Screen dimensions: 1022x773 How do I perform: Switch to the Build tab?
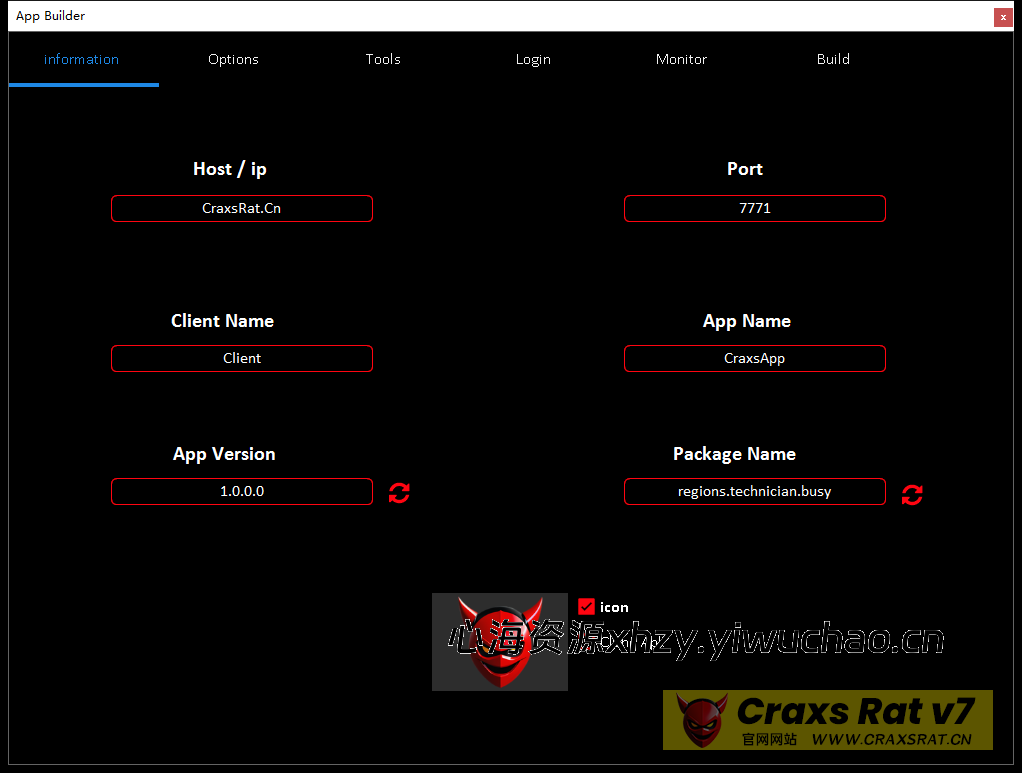click(833, 59)
